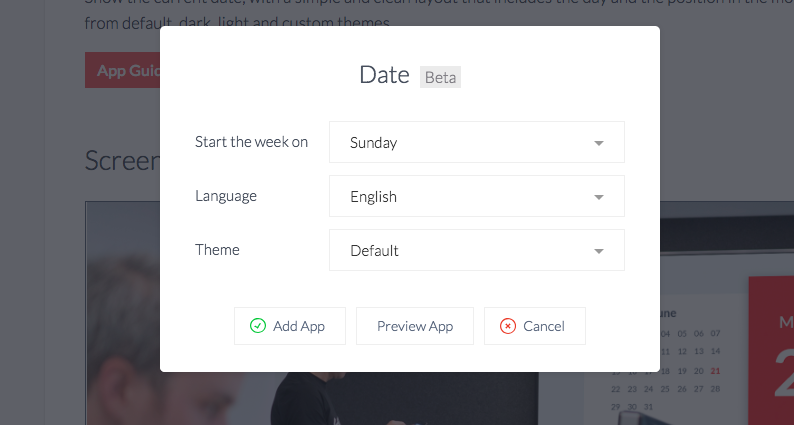This screenshot has width=794, height=425.
Task: Open the Language dropdown arrow
Action: [x=599, y=197]
